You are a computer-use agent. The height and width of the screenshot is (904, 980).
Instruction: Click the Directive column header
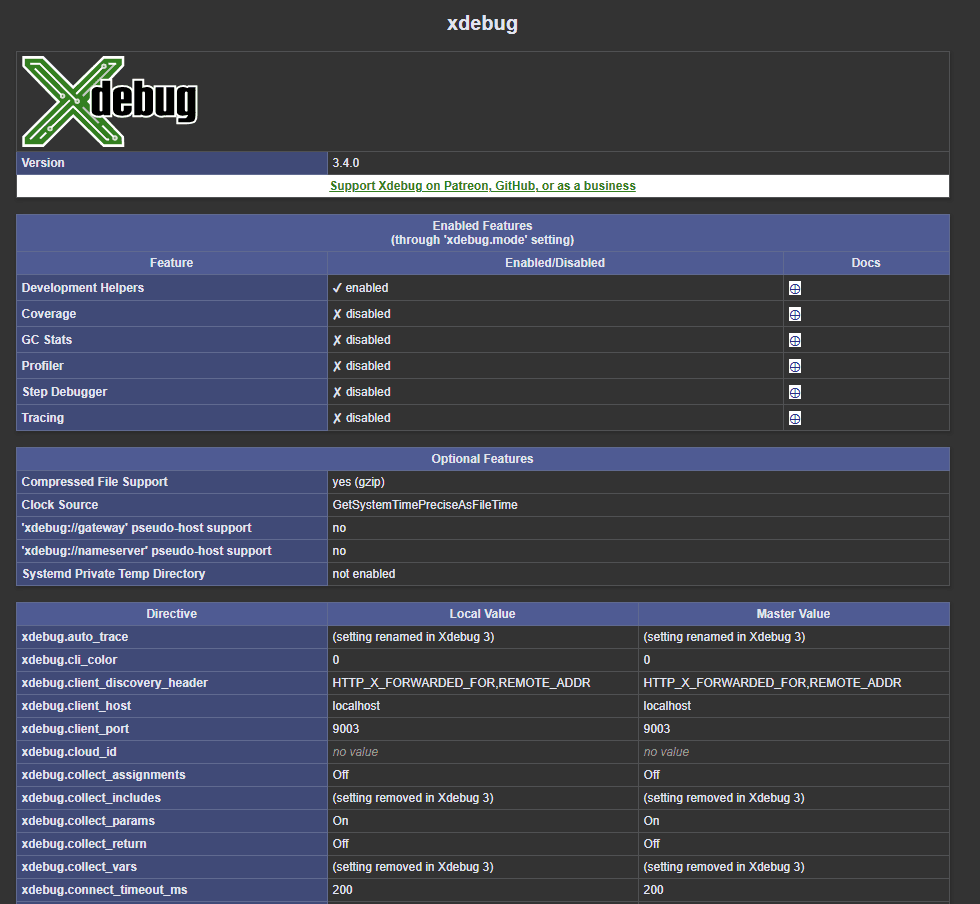click(172, 614)
